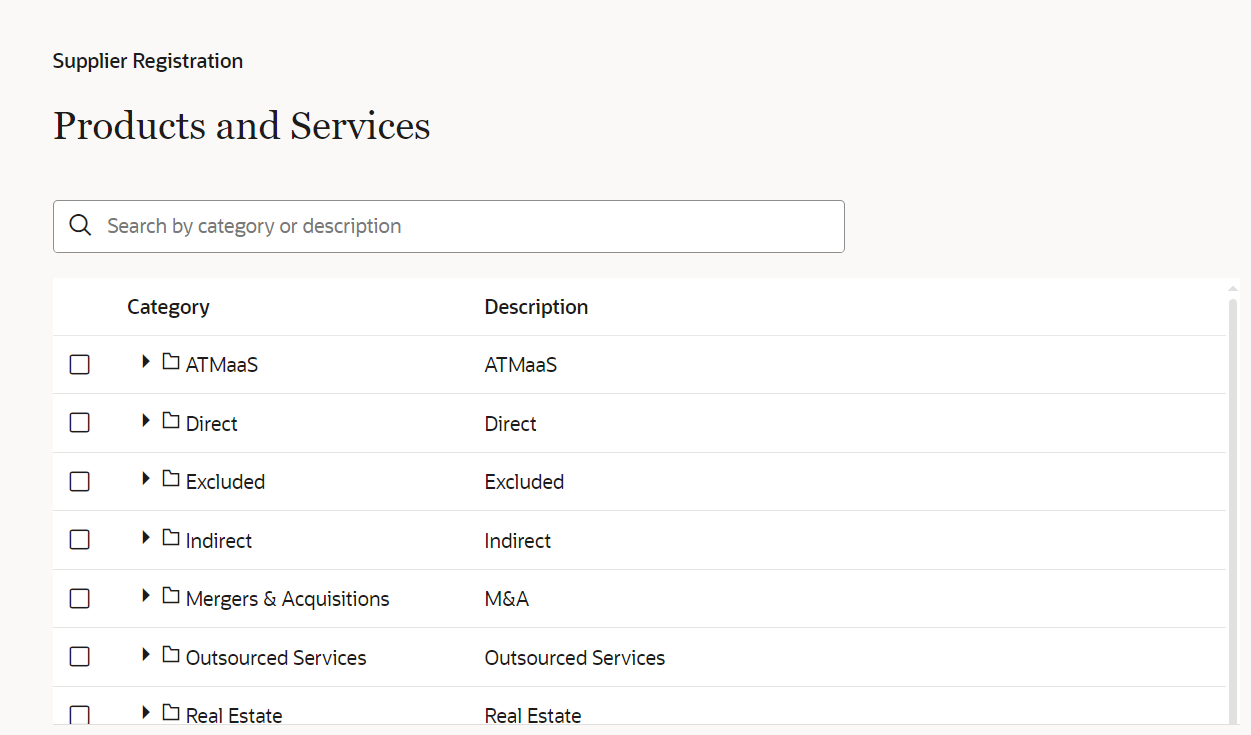Click the Excluded folder icon
1251x735 pixels.
(171, 479)
